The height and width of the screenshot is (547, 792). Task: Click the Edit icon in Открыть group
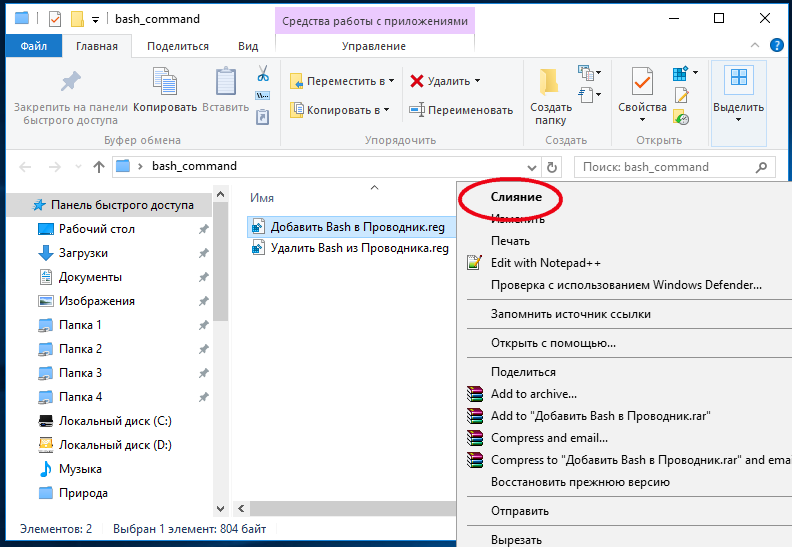pos(681,95)
